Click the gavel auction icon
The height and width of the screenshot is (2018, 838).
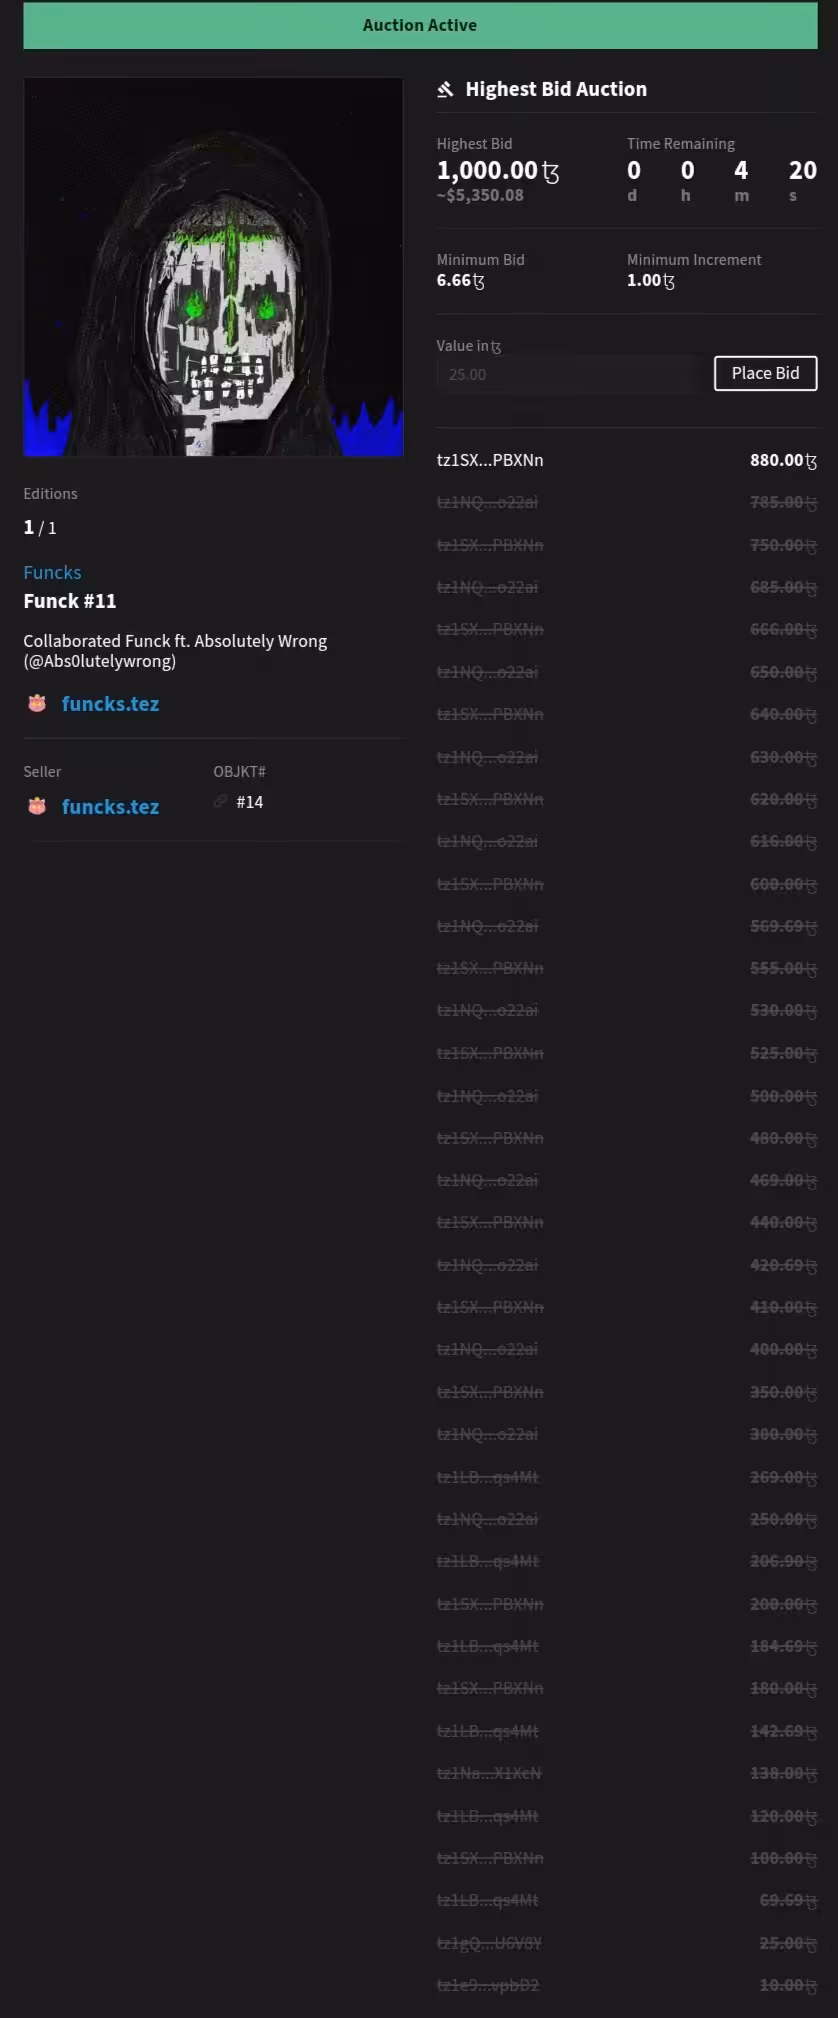click(445, 90)
